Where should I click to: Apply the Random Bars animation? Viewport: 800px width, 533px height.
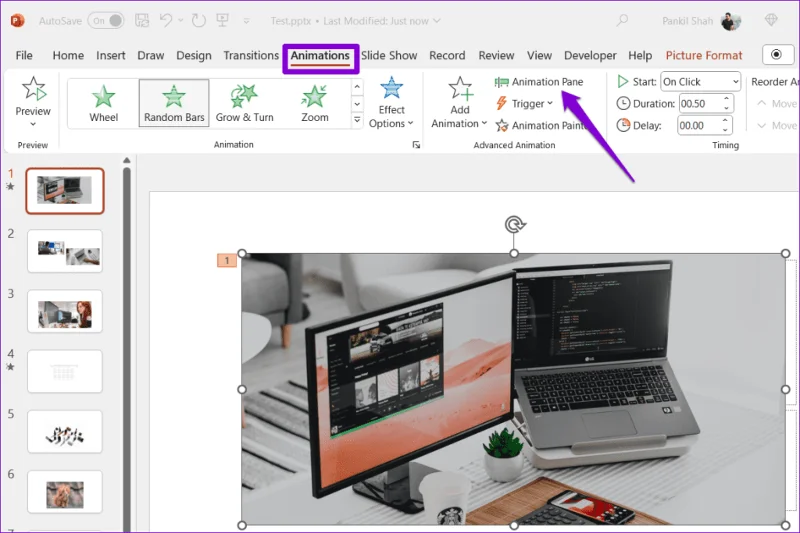pyautogui.click(x=174, y=103)
